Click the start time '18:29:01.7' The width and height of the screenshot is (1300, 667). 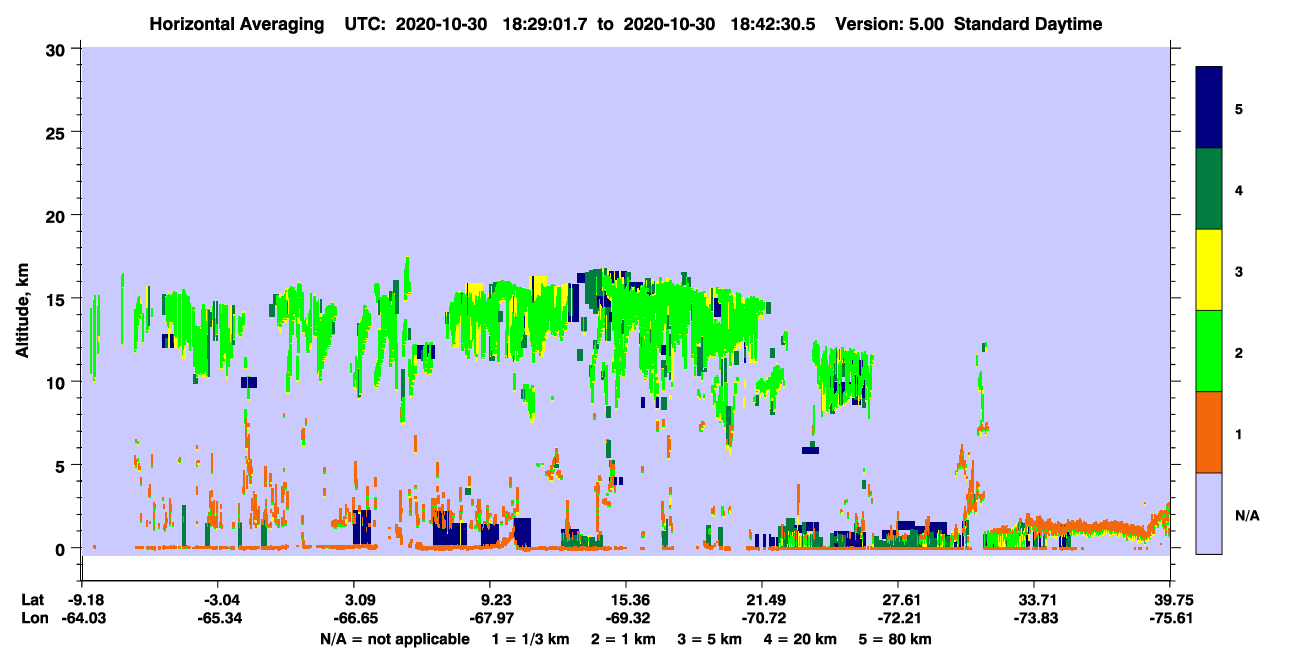pos(546,24)
